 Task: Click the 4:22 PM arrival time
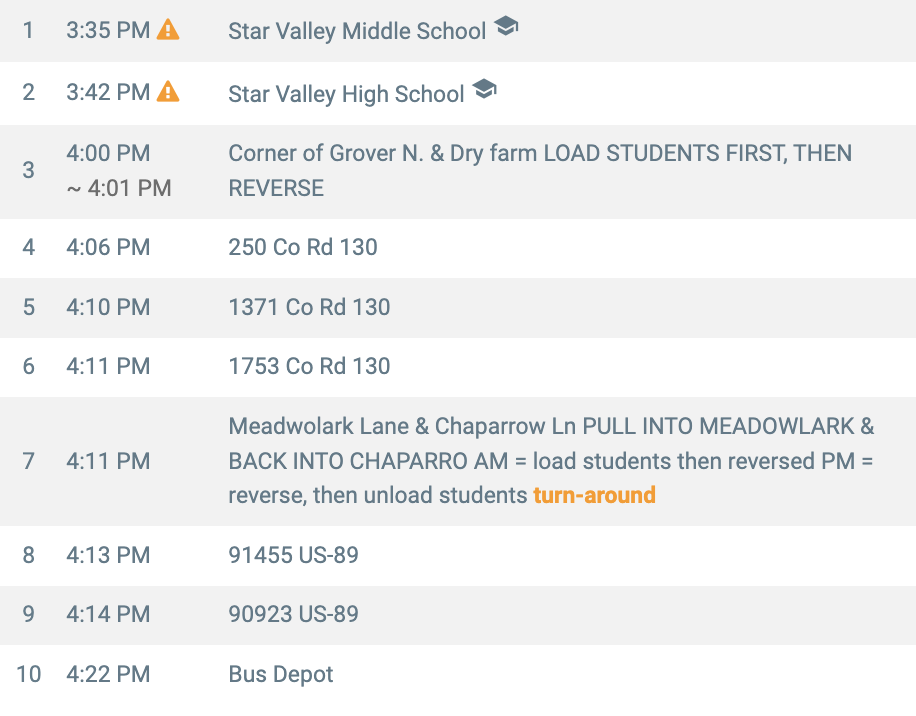(x=108, y=674)
